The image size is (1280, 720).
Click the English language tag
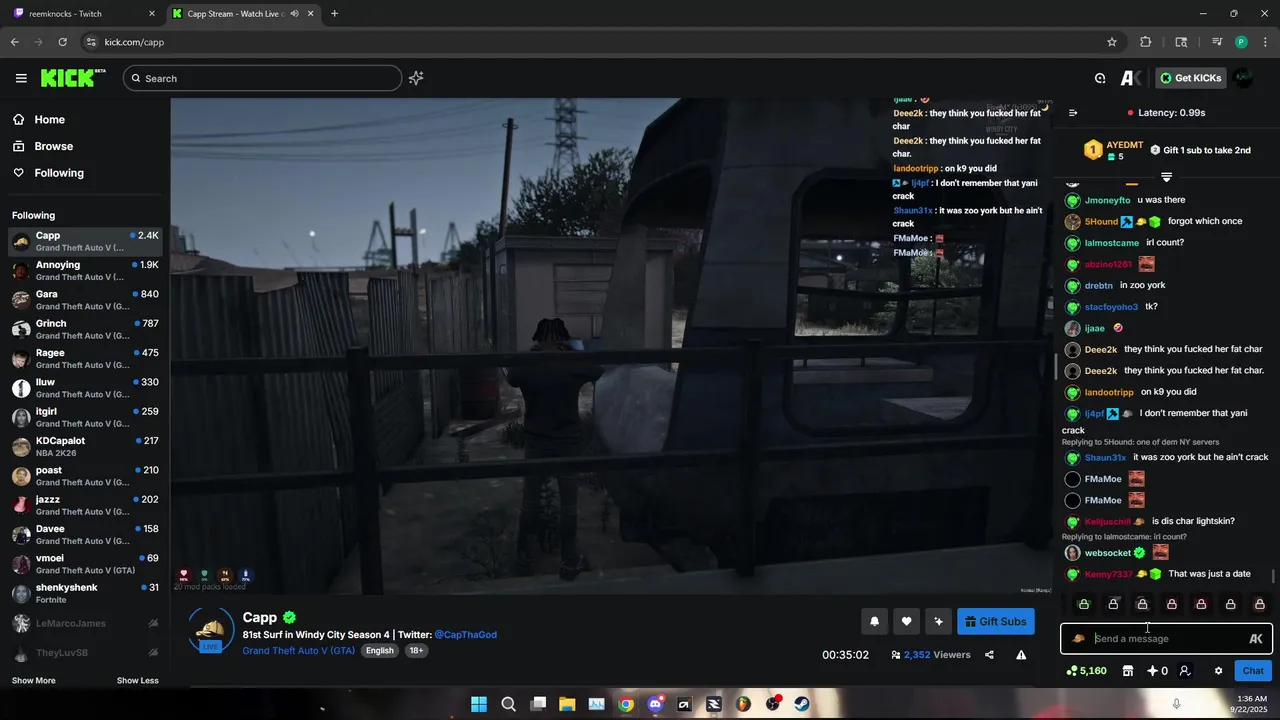tap(380, 651)
